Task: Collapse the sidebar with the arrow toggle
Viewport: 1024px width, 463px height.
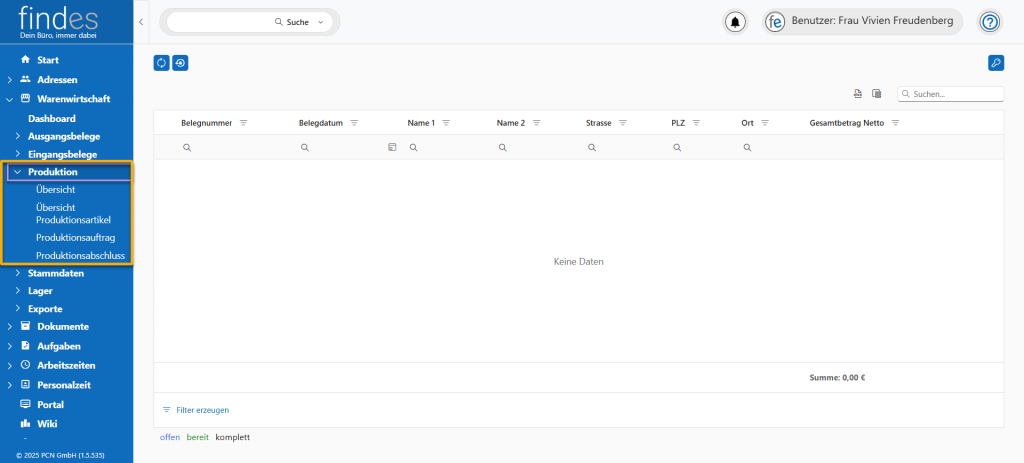Action: coord(141,22)
